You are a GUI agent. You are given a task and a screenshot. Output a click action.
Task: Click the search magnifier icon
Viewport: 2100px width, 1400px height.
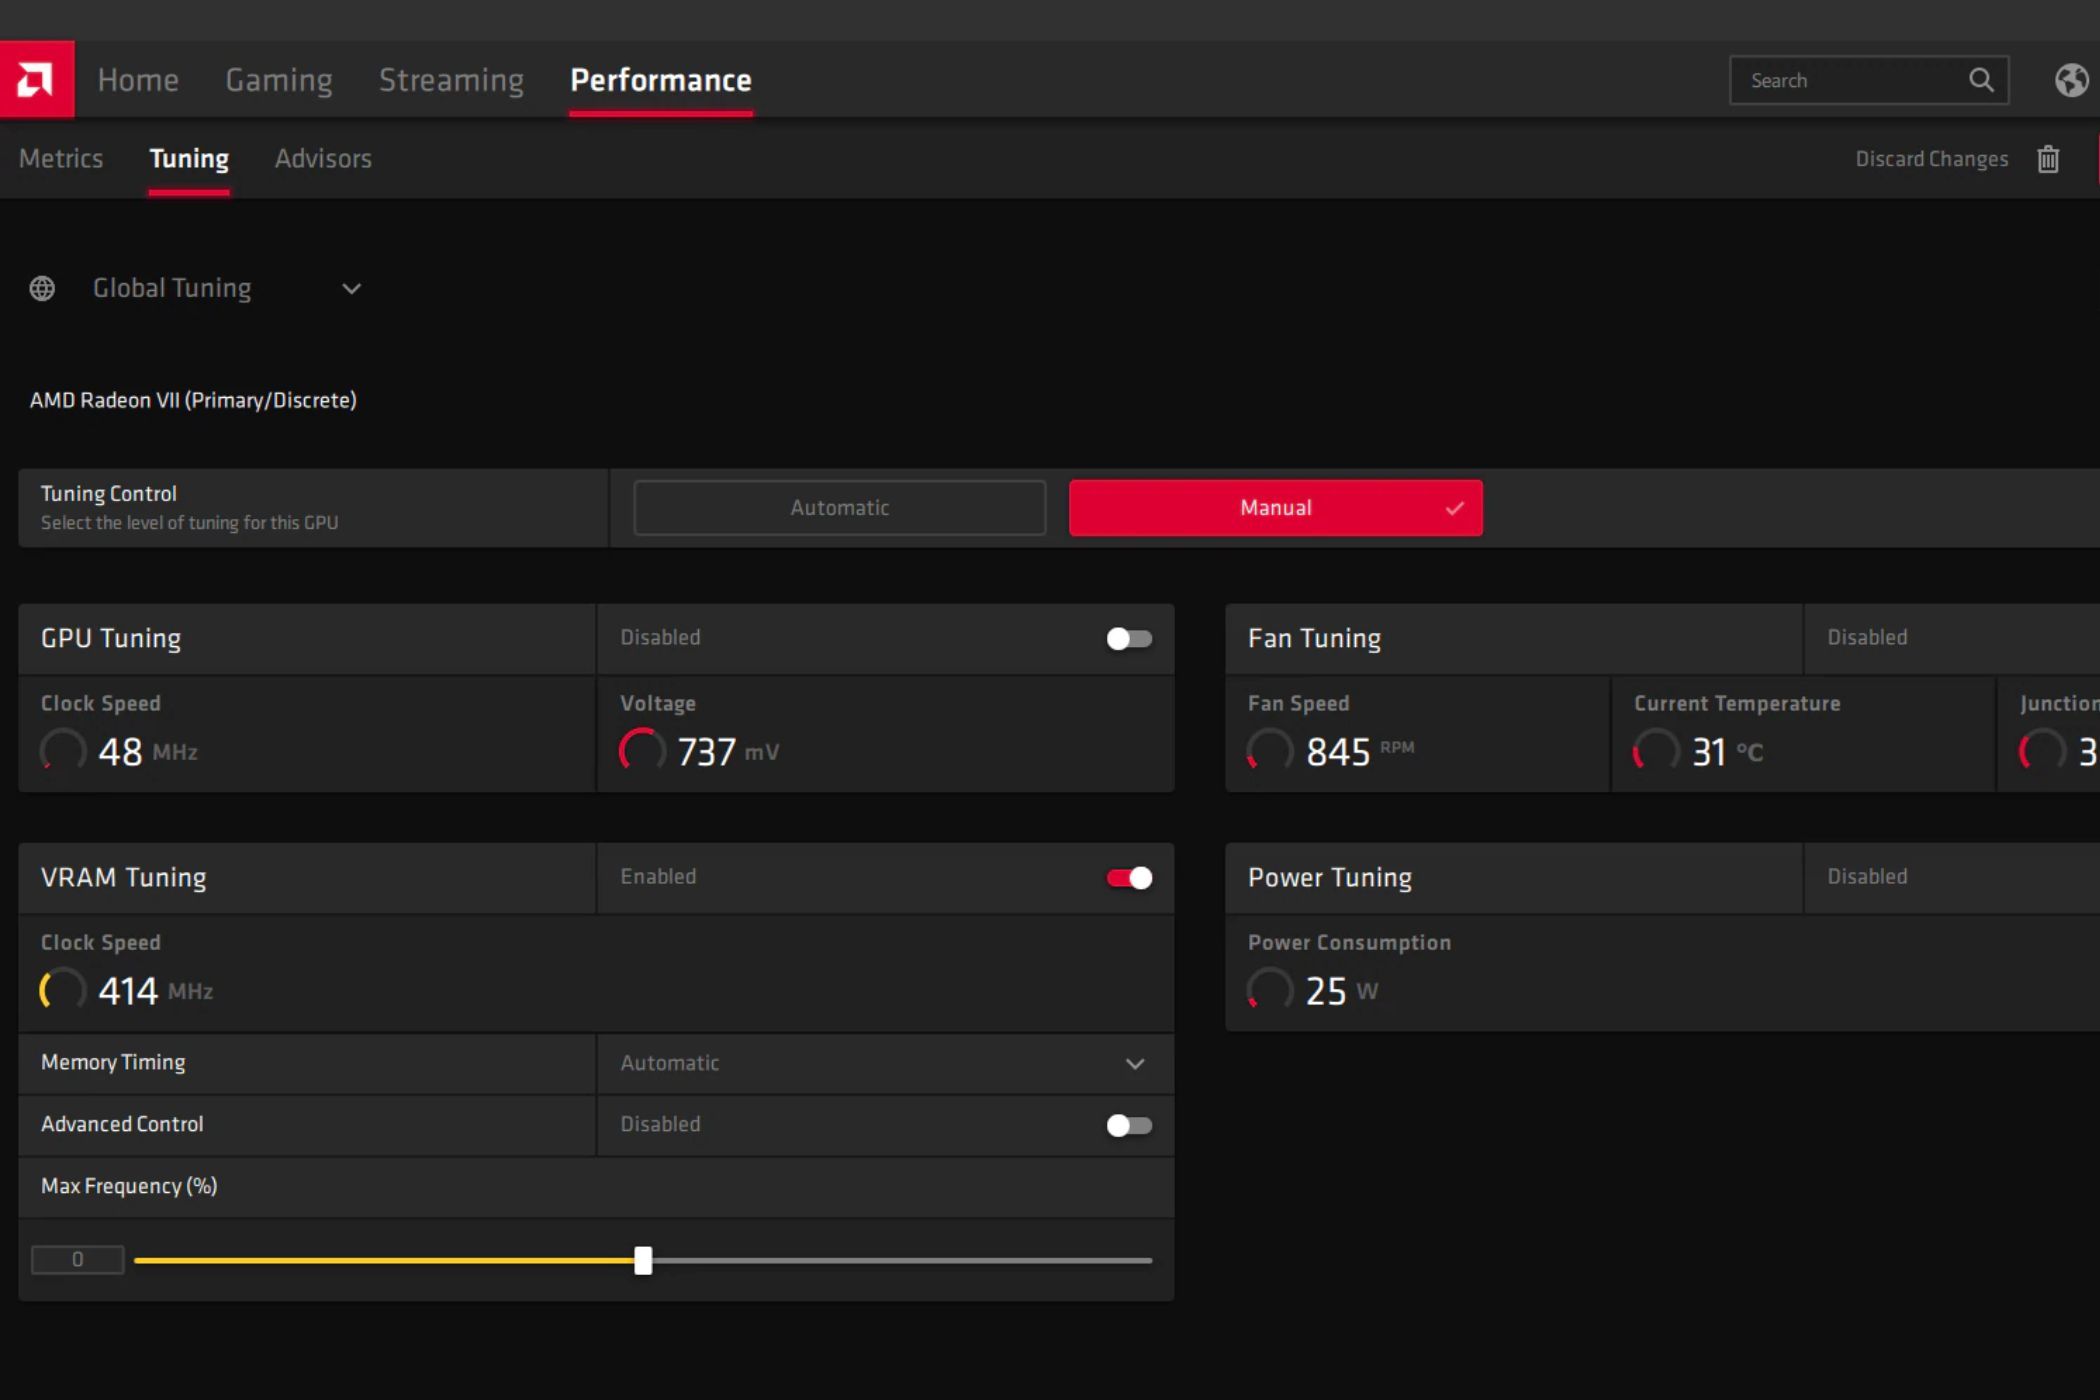1981,80
